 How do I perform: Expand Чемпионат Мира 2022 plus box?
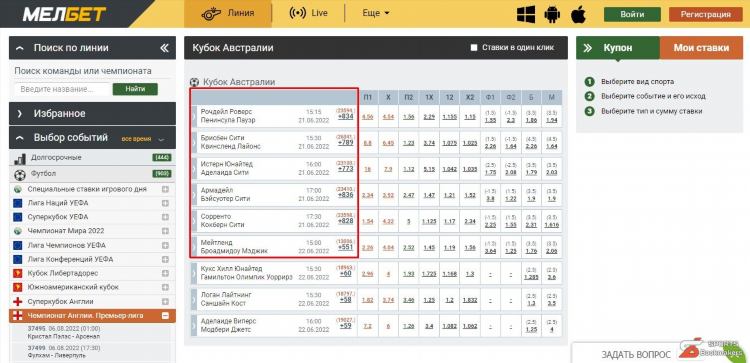pos(165,231)
